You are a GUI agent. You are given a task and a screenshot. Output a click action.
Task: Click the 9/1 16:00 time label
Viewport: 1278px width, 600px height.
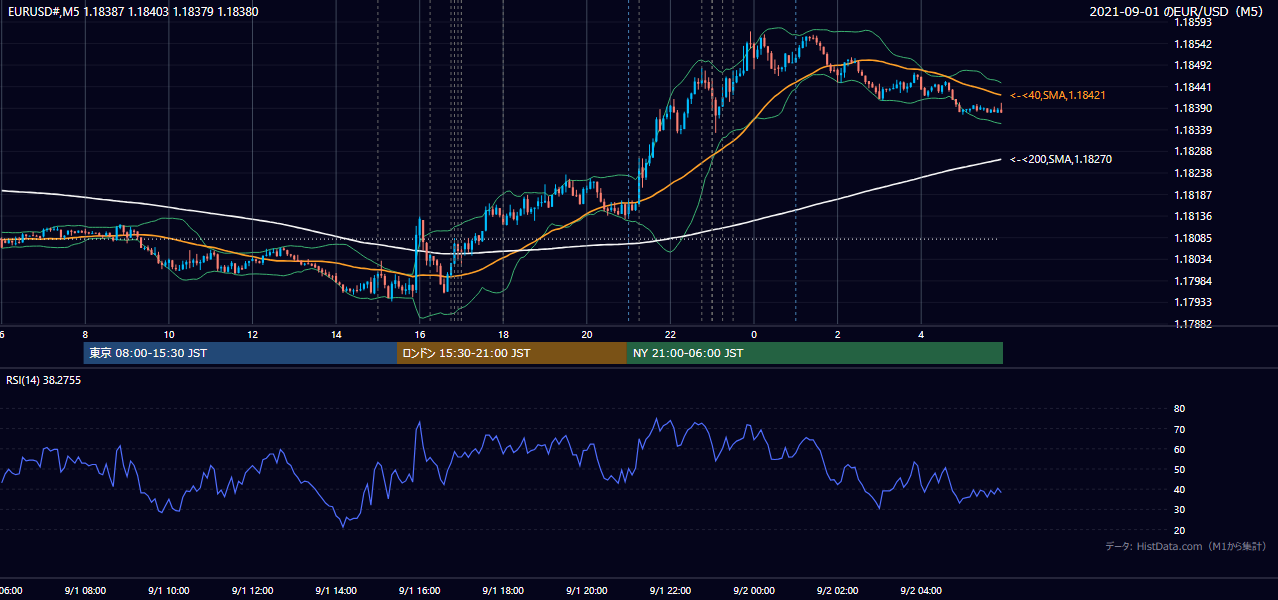pos(420,590)
